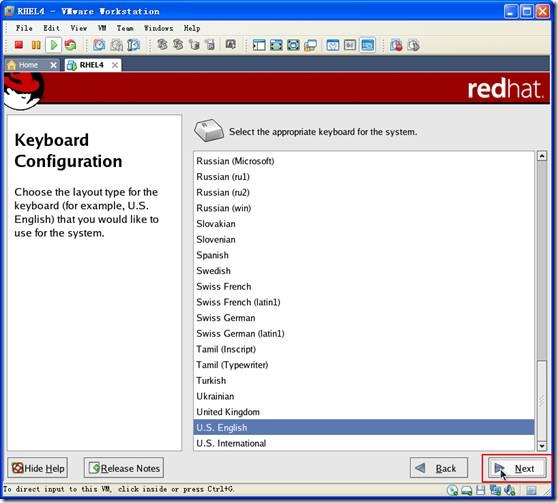The width and height of the screenshot is (558, 503).
Task: Open the VM menu
Action: pyautogui.click(x=102, y=28)
